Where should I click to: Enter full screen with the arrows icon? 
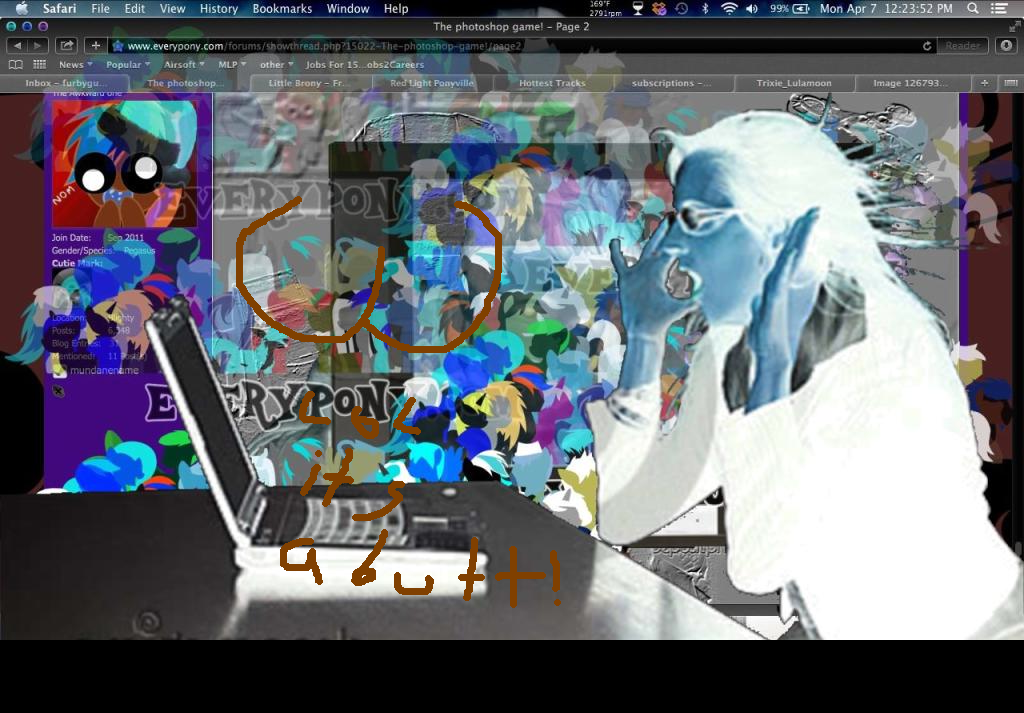(x=1014, y=26)
